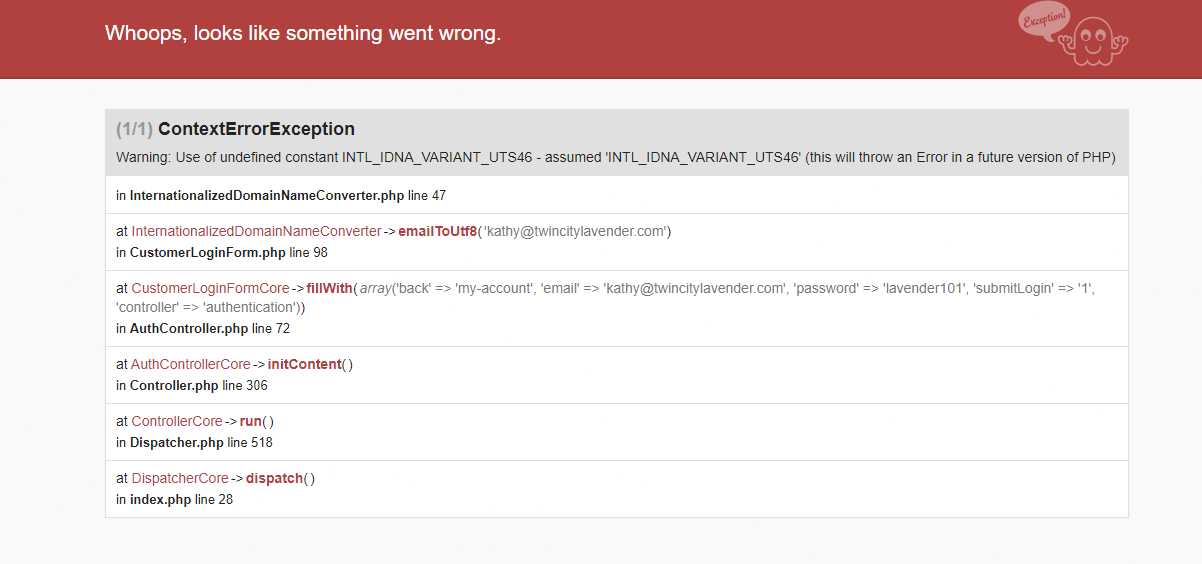Click the "Whoops, looks like something went wrong" heading

pyautogui.click(x=303, y=33)
